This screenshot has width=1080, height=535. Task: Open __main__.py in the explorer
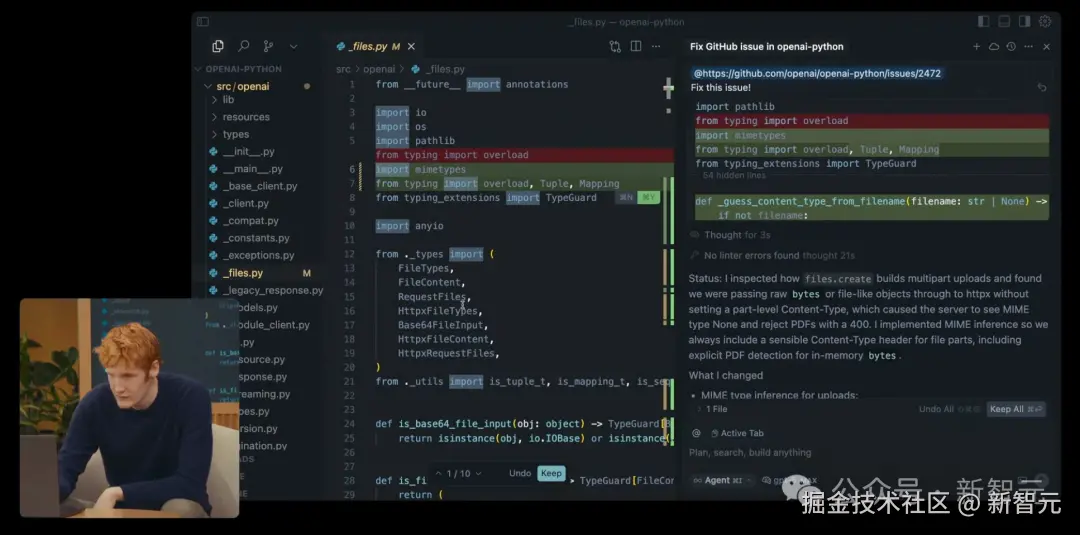(252, 169)
